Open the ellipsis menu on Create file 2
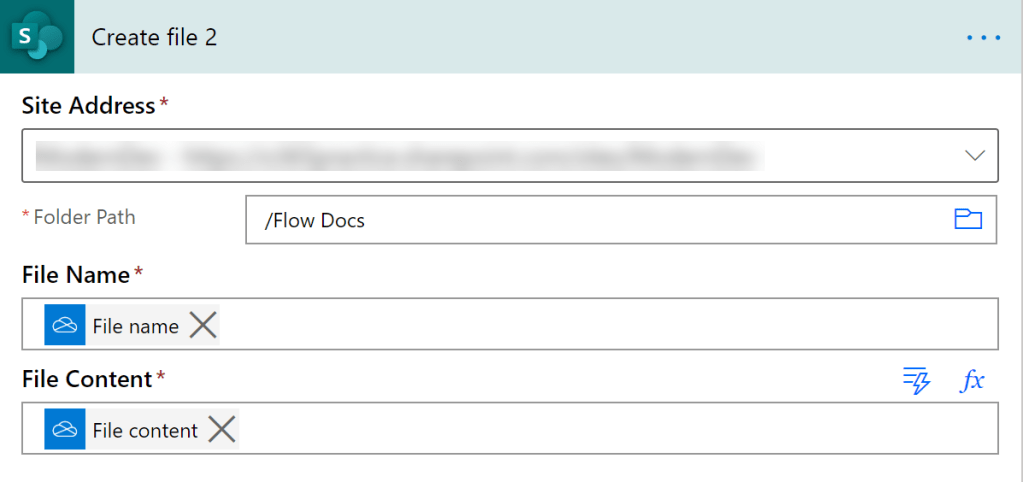 click(983, 38)
